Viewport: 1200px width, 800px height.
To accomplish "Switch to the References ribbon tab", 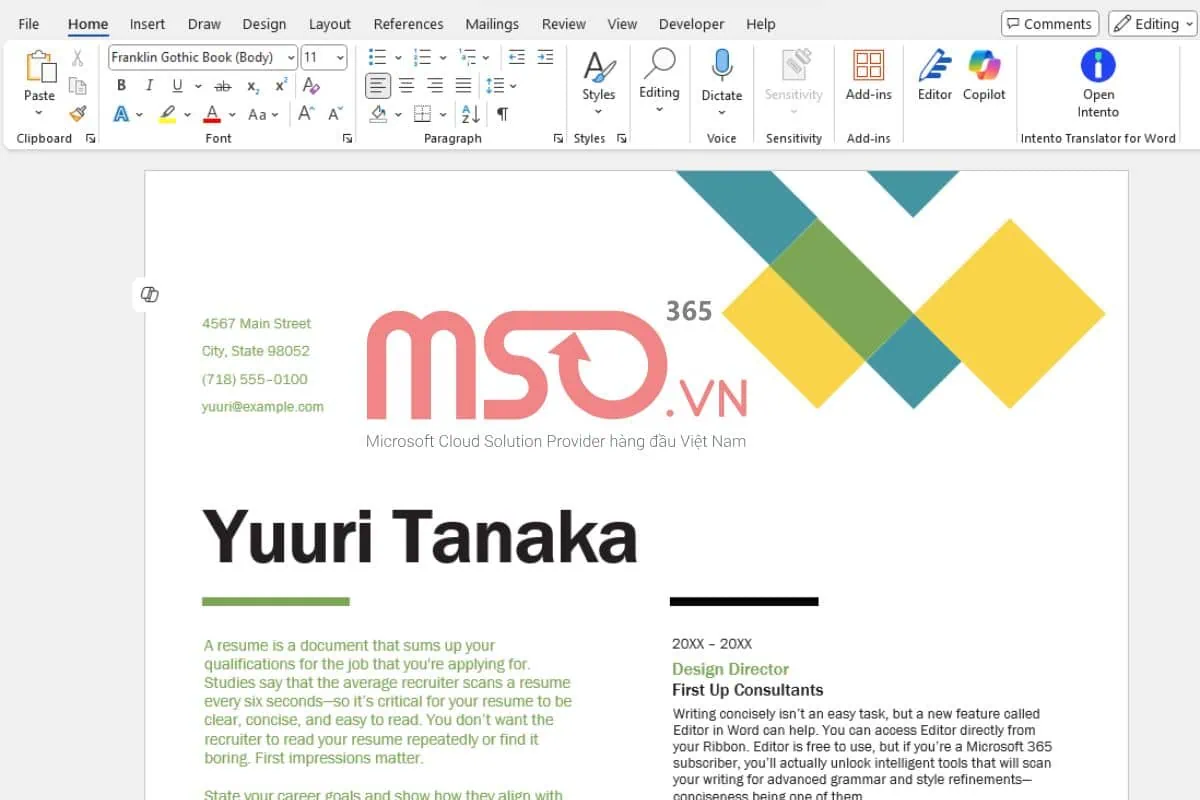I will click(x=408, y=24).
